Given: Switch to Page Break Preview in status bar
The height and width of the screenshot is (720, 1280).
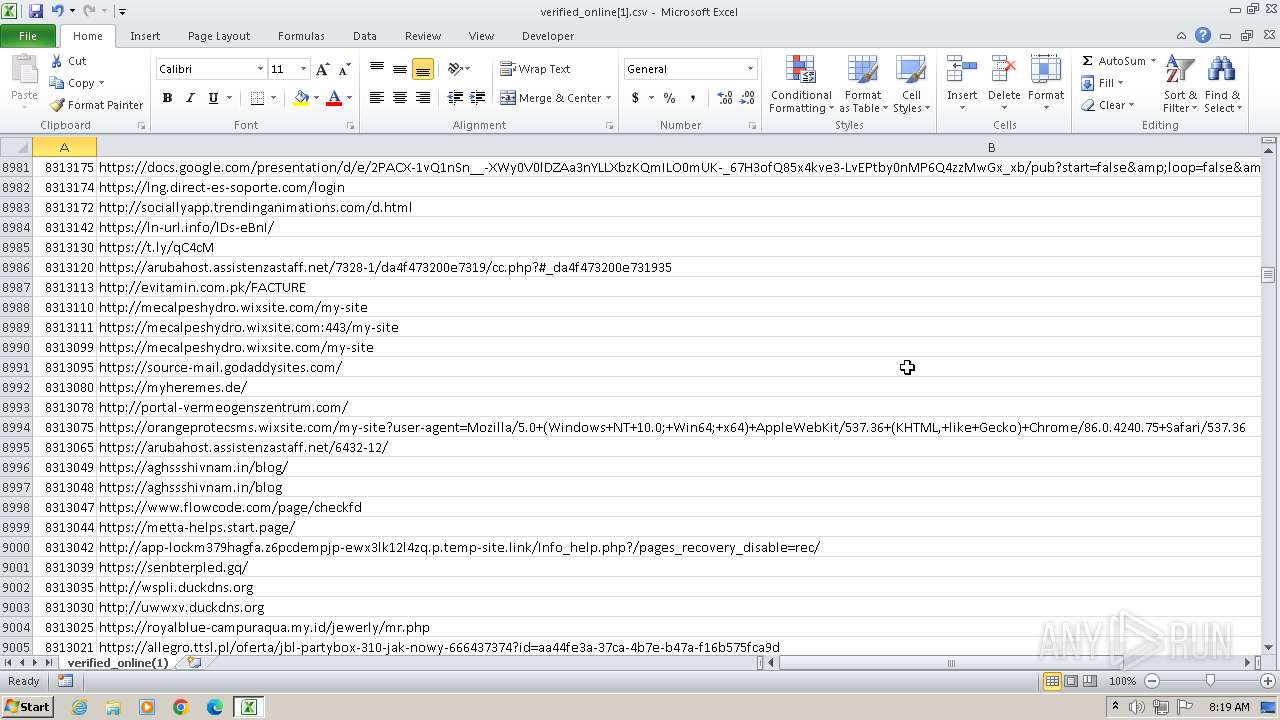Looking at the screenshot, I should pyautogui.click(x=1089, y=681).
